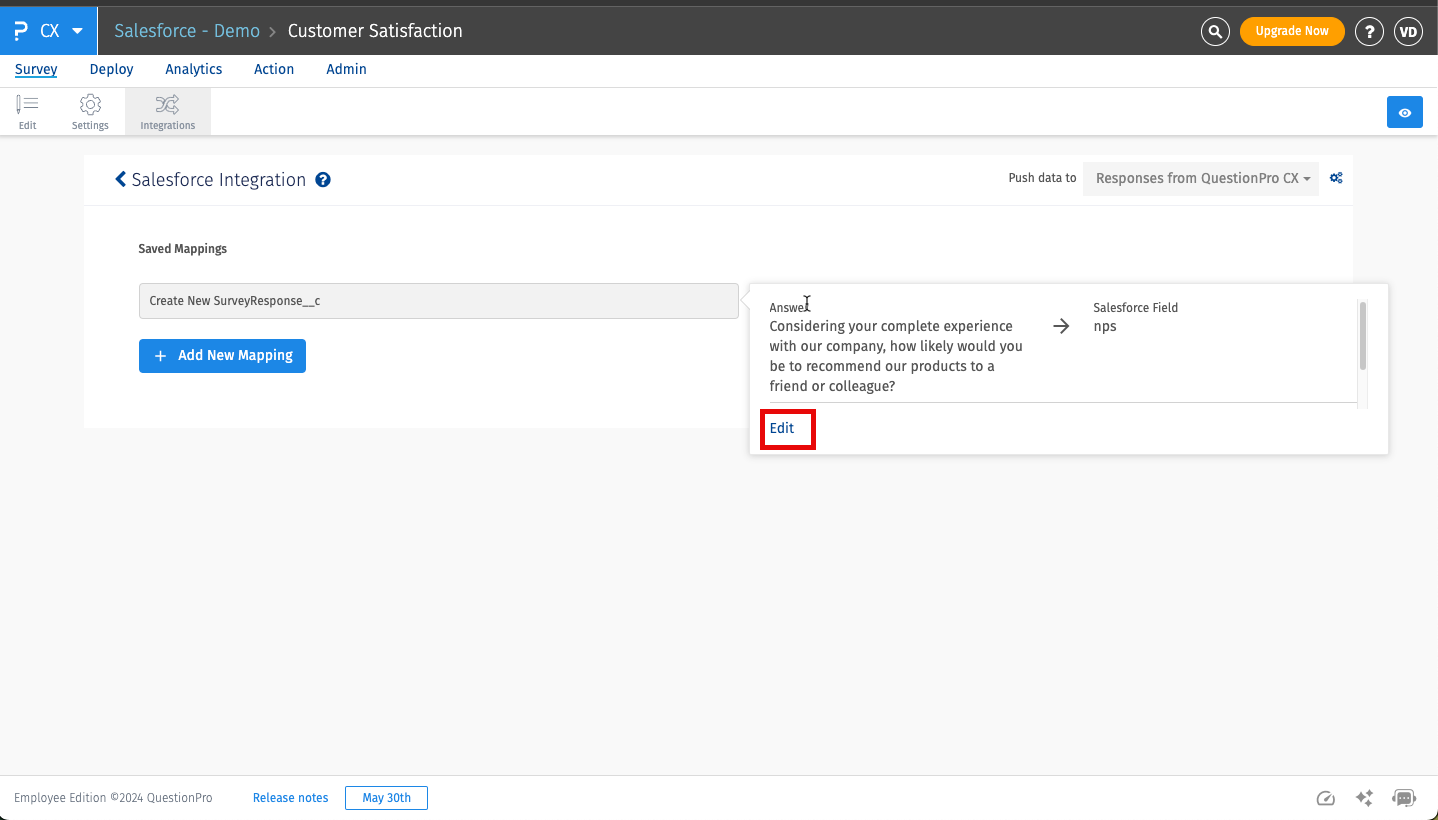Open the integration settings gears icon
This screenshot has height=820, width=1438.
point(1336,178)
